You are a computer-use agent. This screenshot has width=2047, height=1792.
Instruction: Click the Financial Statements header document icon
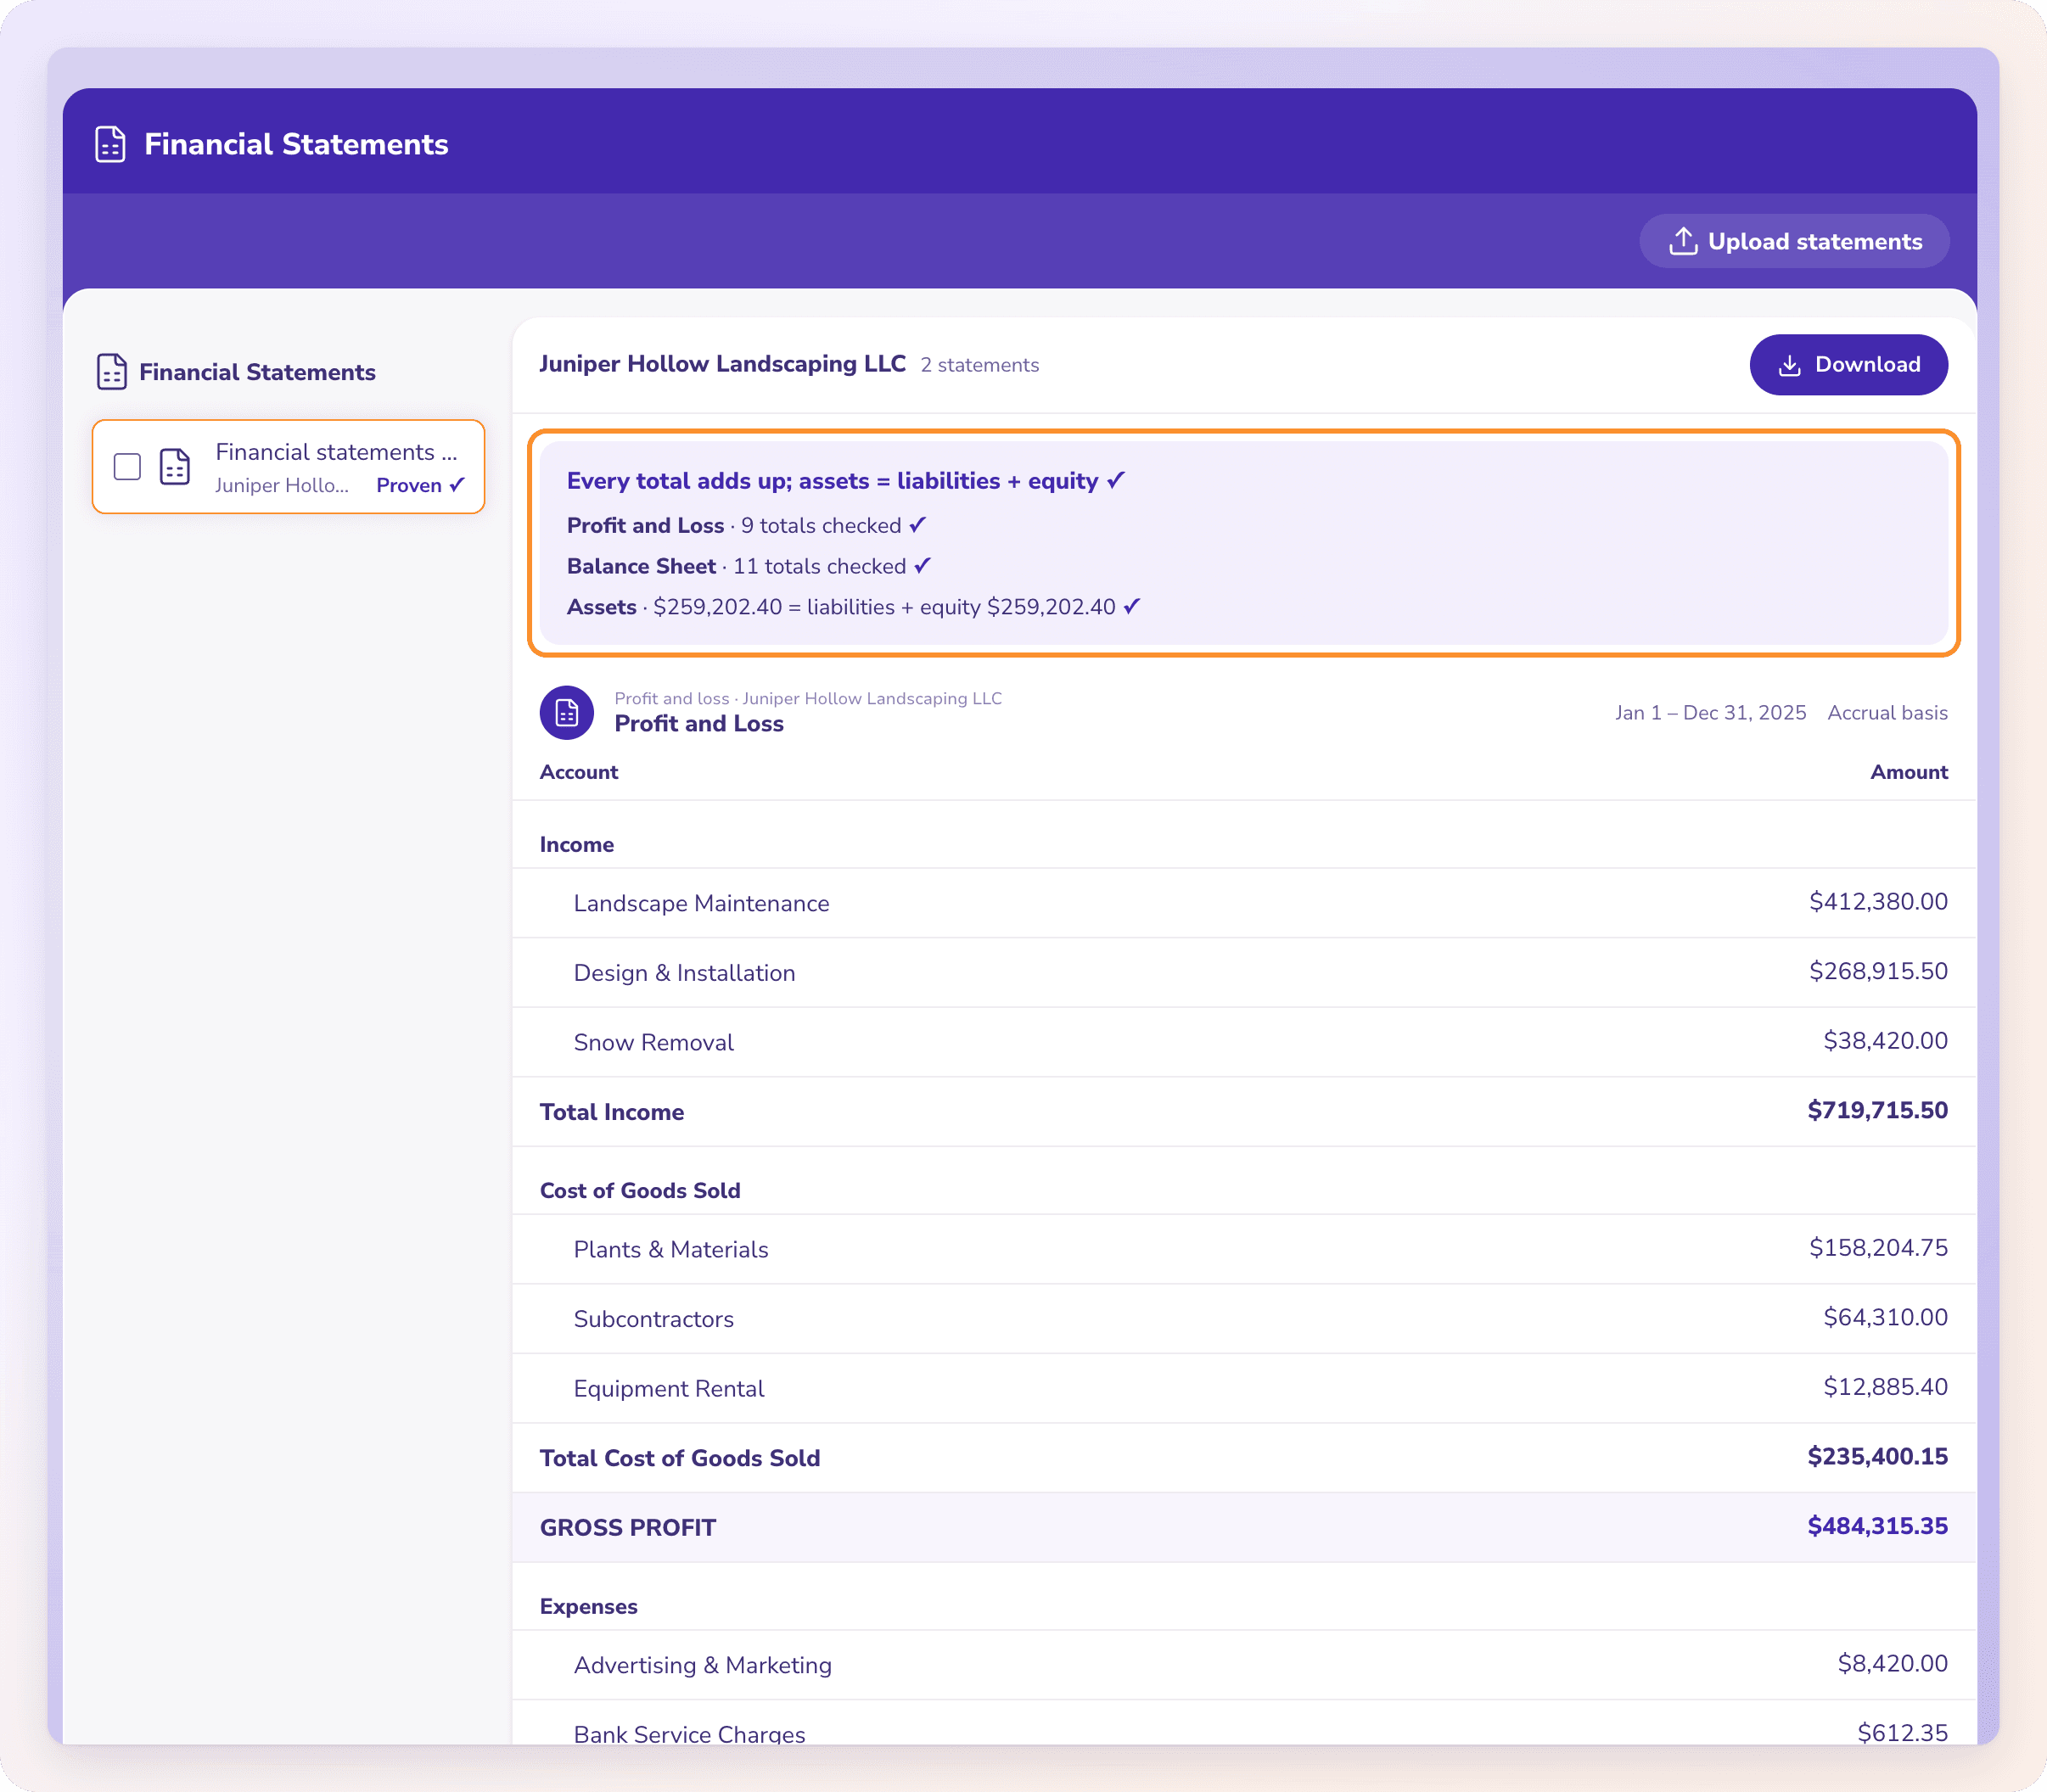click(110, 144)
